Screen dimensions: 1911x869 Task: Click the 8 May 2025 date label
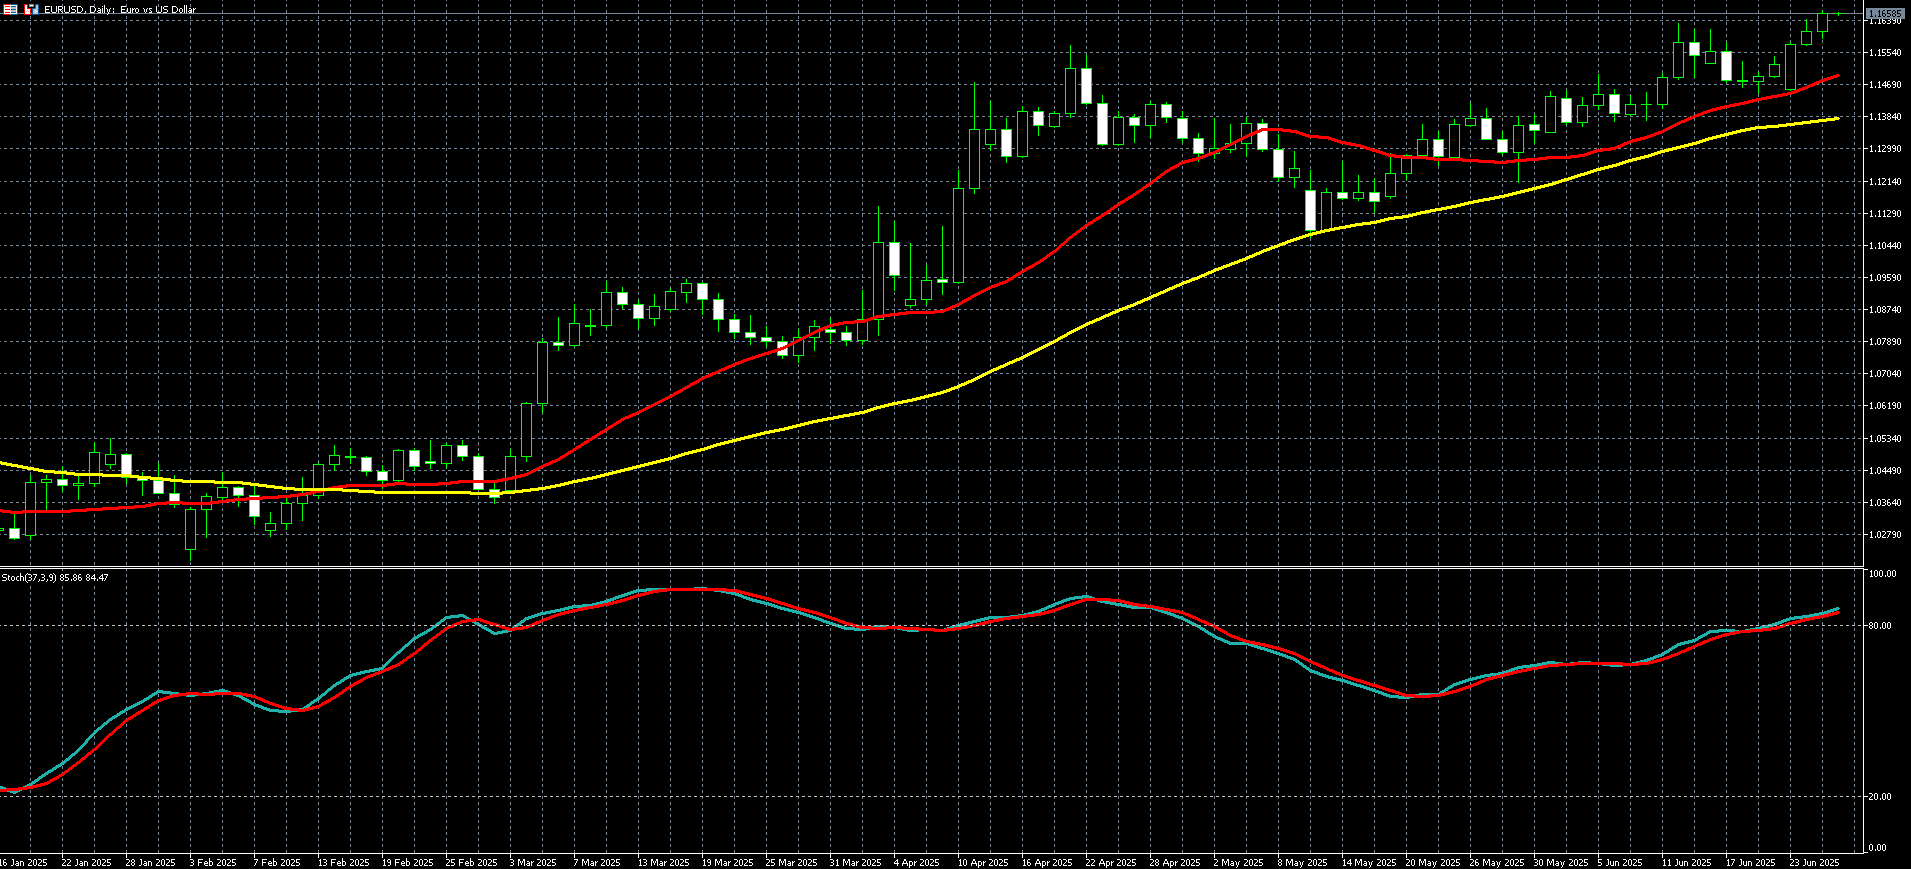[1302, 862]
